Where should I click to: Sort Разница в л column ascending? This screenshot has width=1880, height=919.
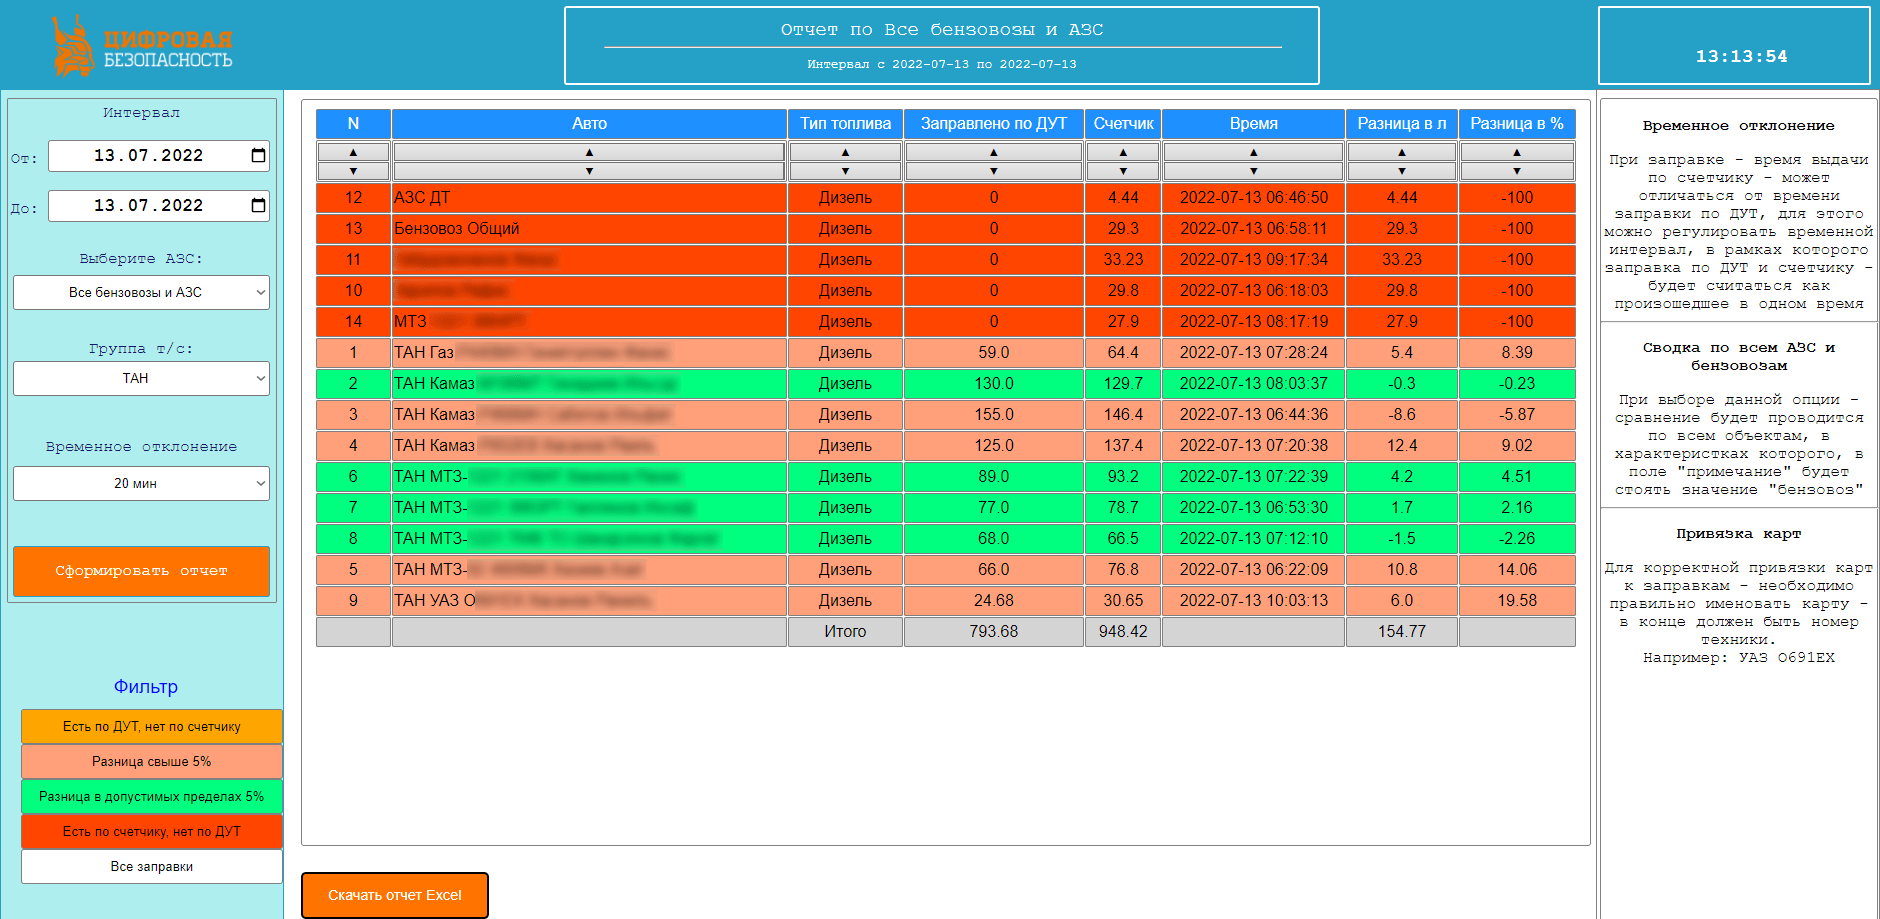[1401, 152]
